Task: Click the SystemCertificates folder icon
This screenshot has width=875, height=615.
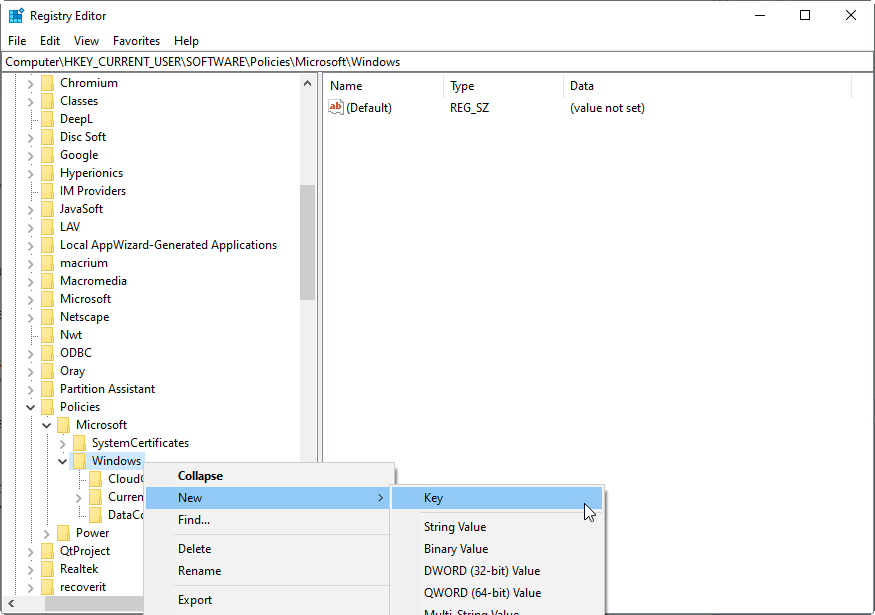Action: [x=80, y=443]
